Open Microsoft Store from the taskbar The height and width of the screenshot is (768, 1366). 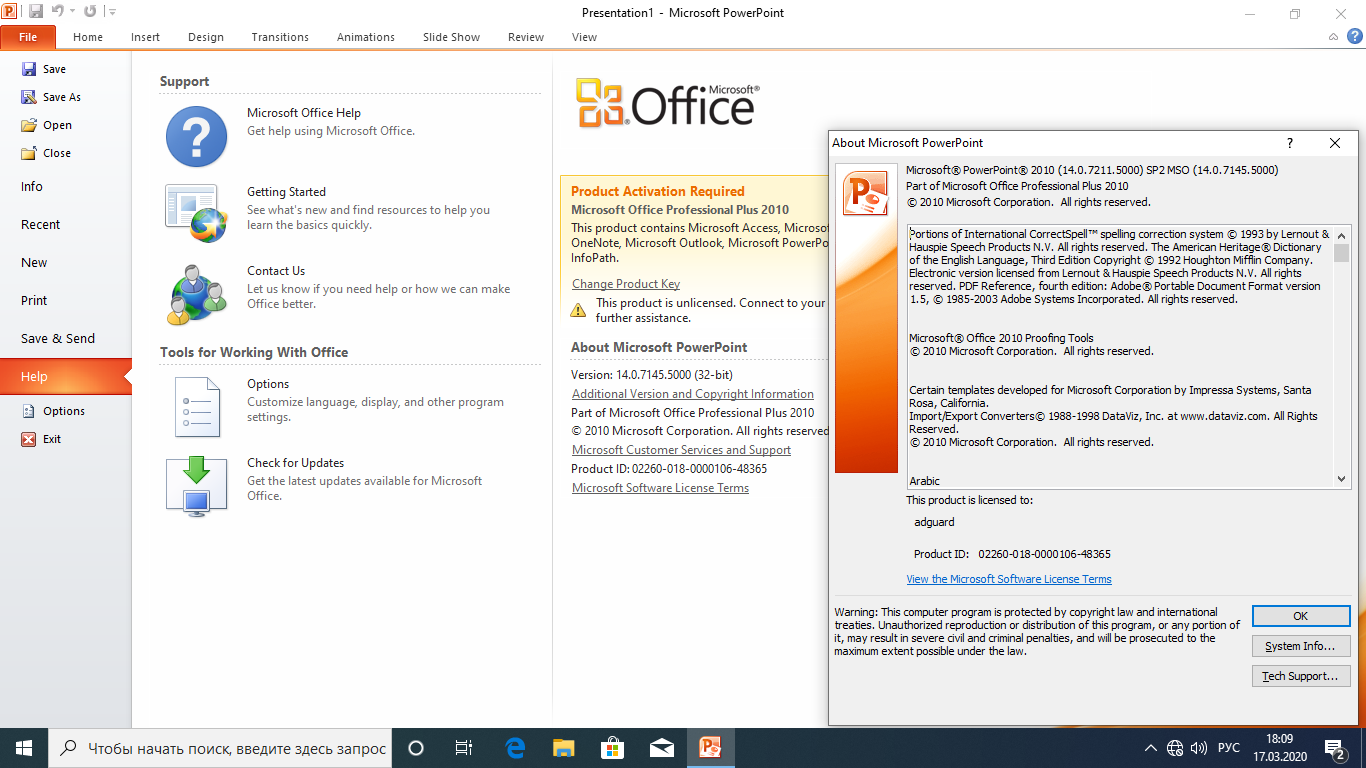(612, 748)
